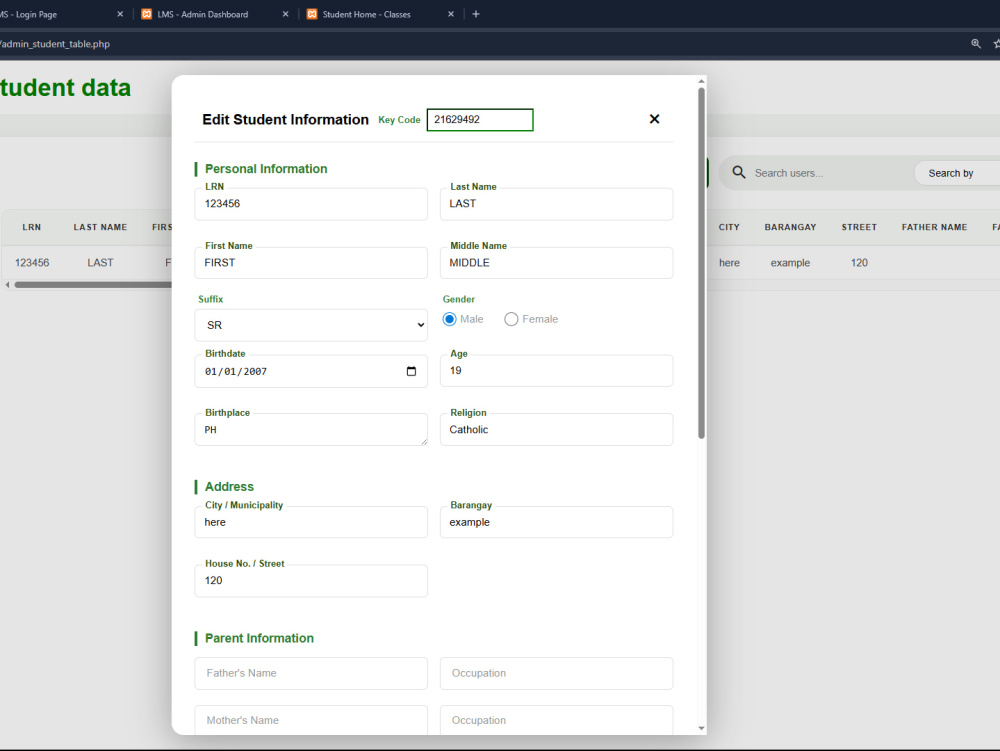Click the Birthplace text area

[x=311, y=430]
